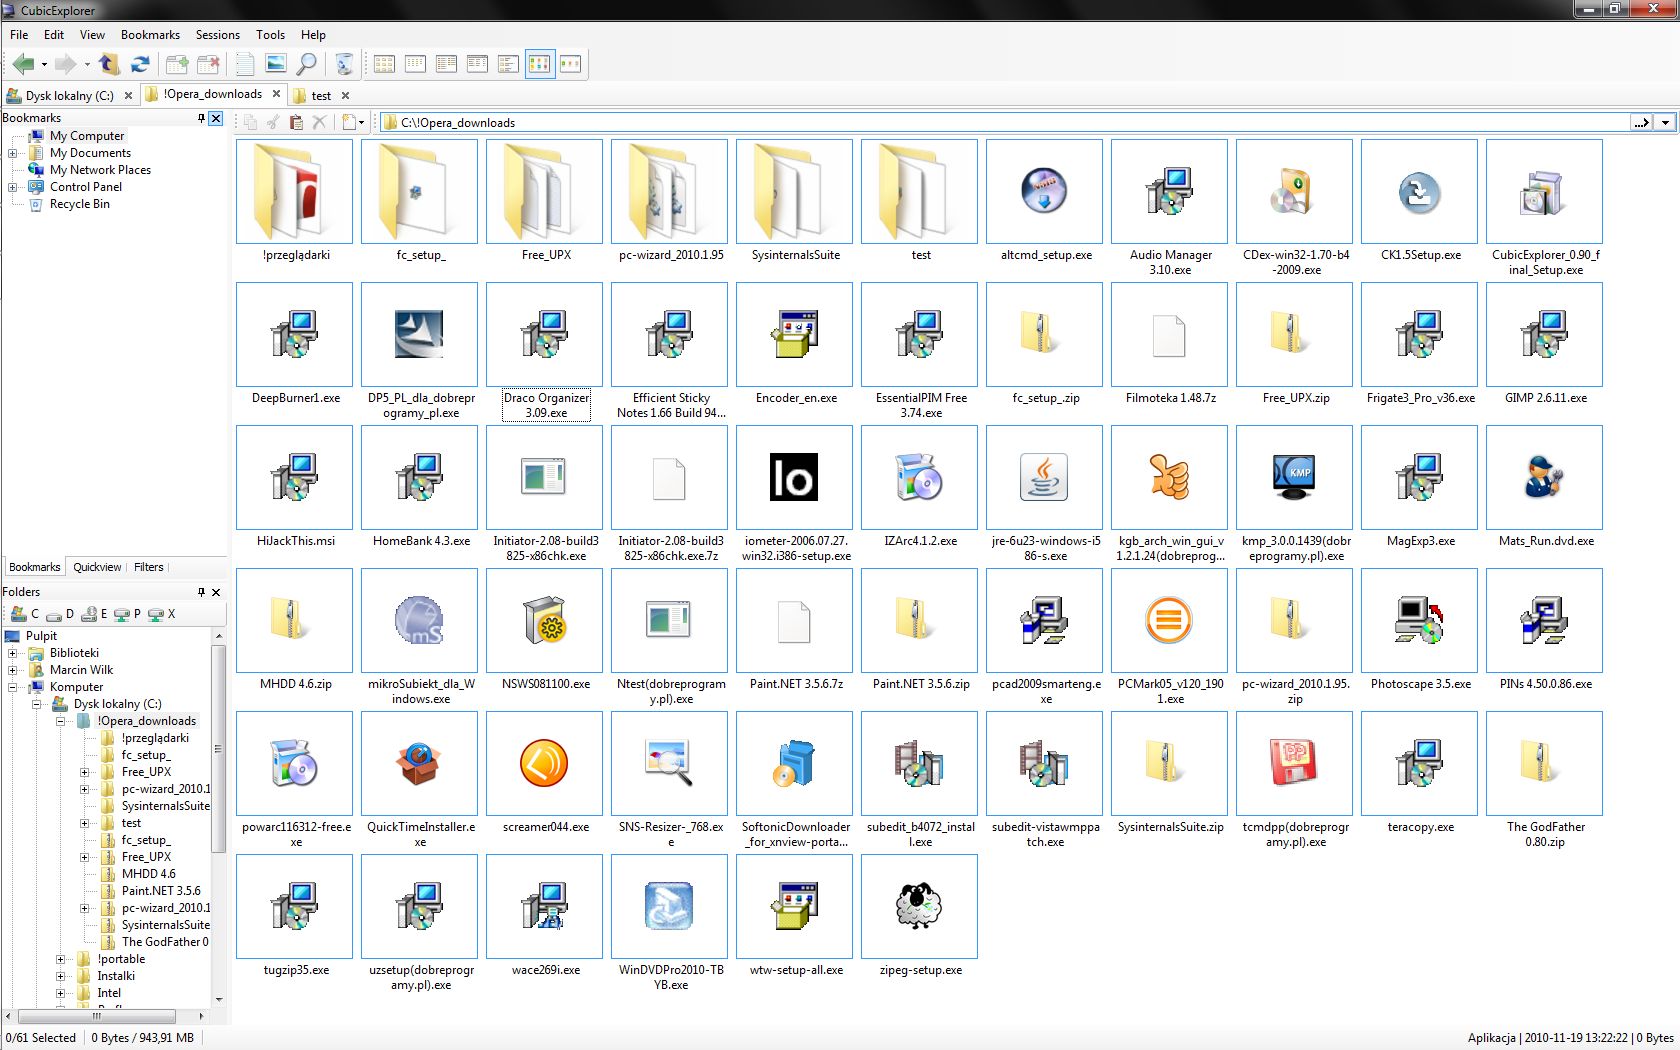Toggle pin on Bookmarks panel
Screen dimensions: 1680x1050
(201, 118)
